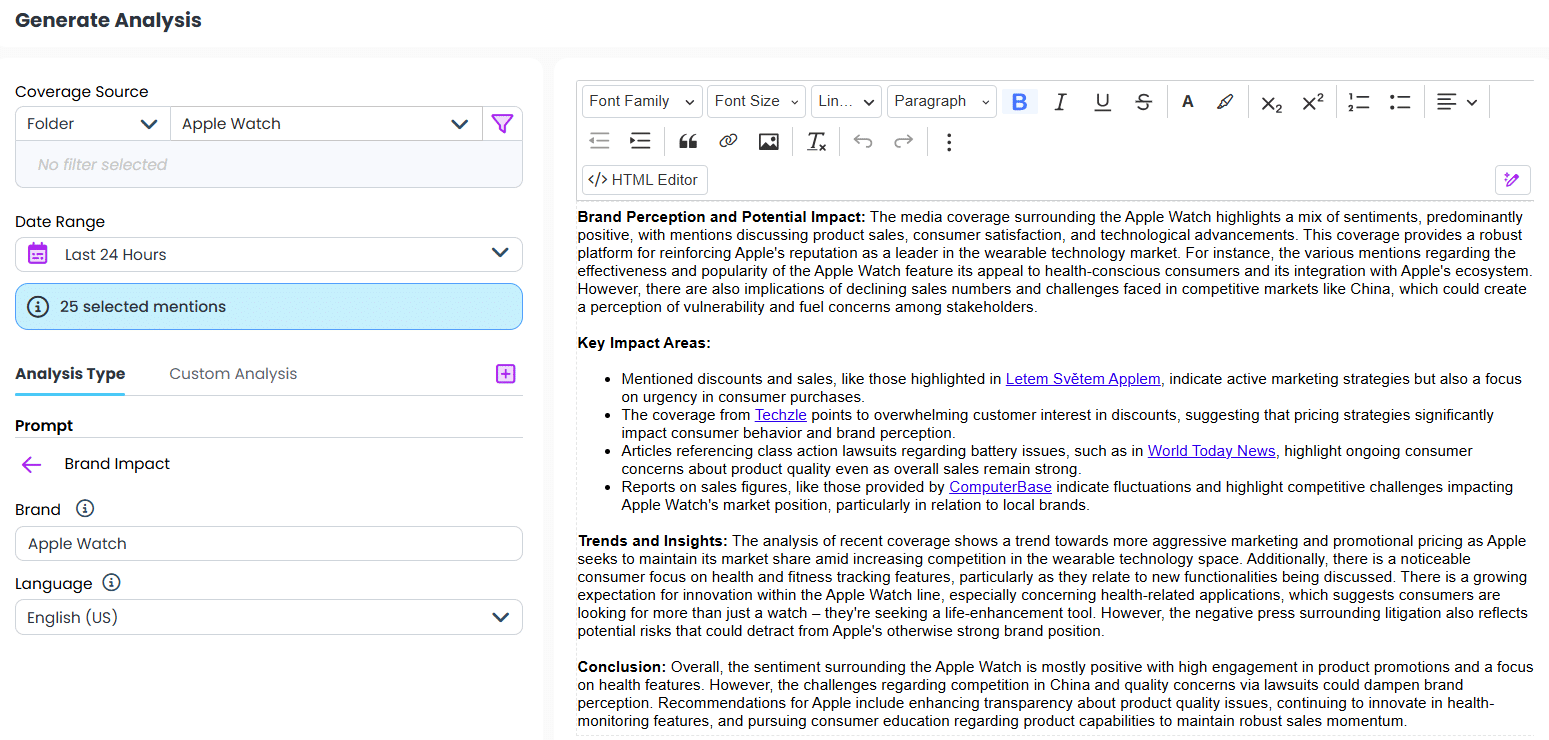Toggle italic formatting
1549x740 pixels.
tap(1061, 102)
